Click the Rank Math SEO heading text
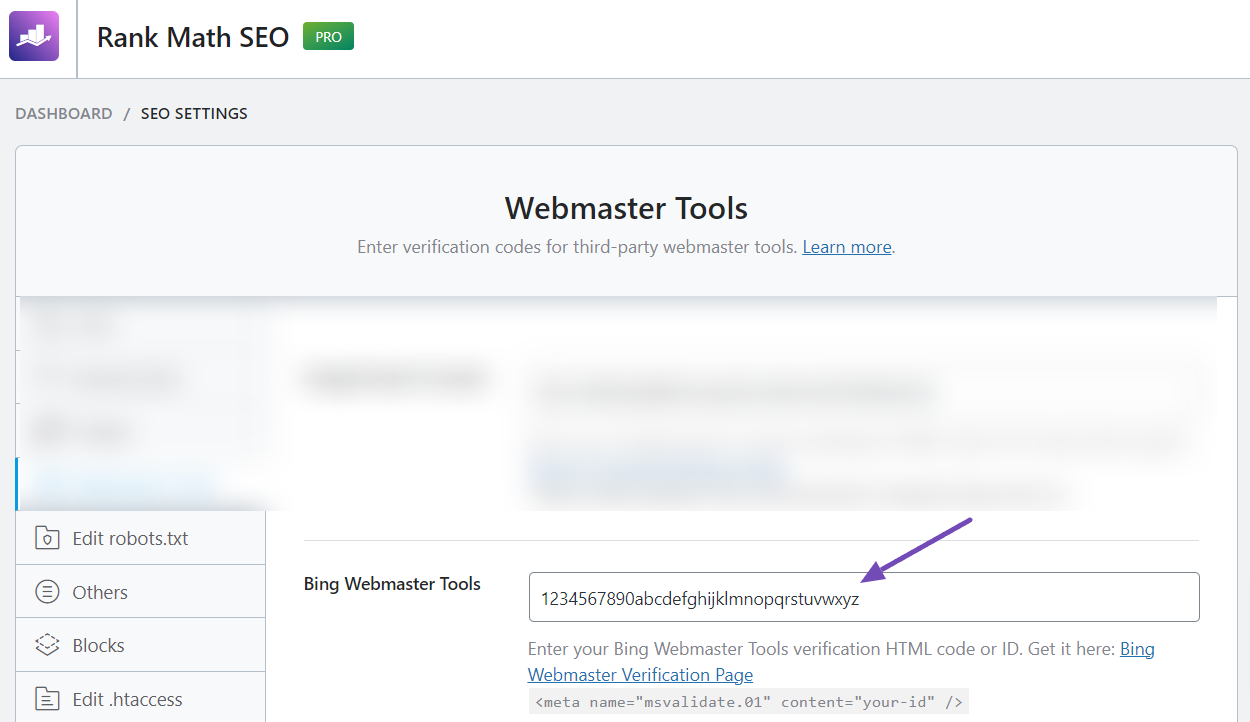Image resolution: width=1250 pixels, height=722 pixels. [x=192, y=37]
